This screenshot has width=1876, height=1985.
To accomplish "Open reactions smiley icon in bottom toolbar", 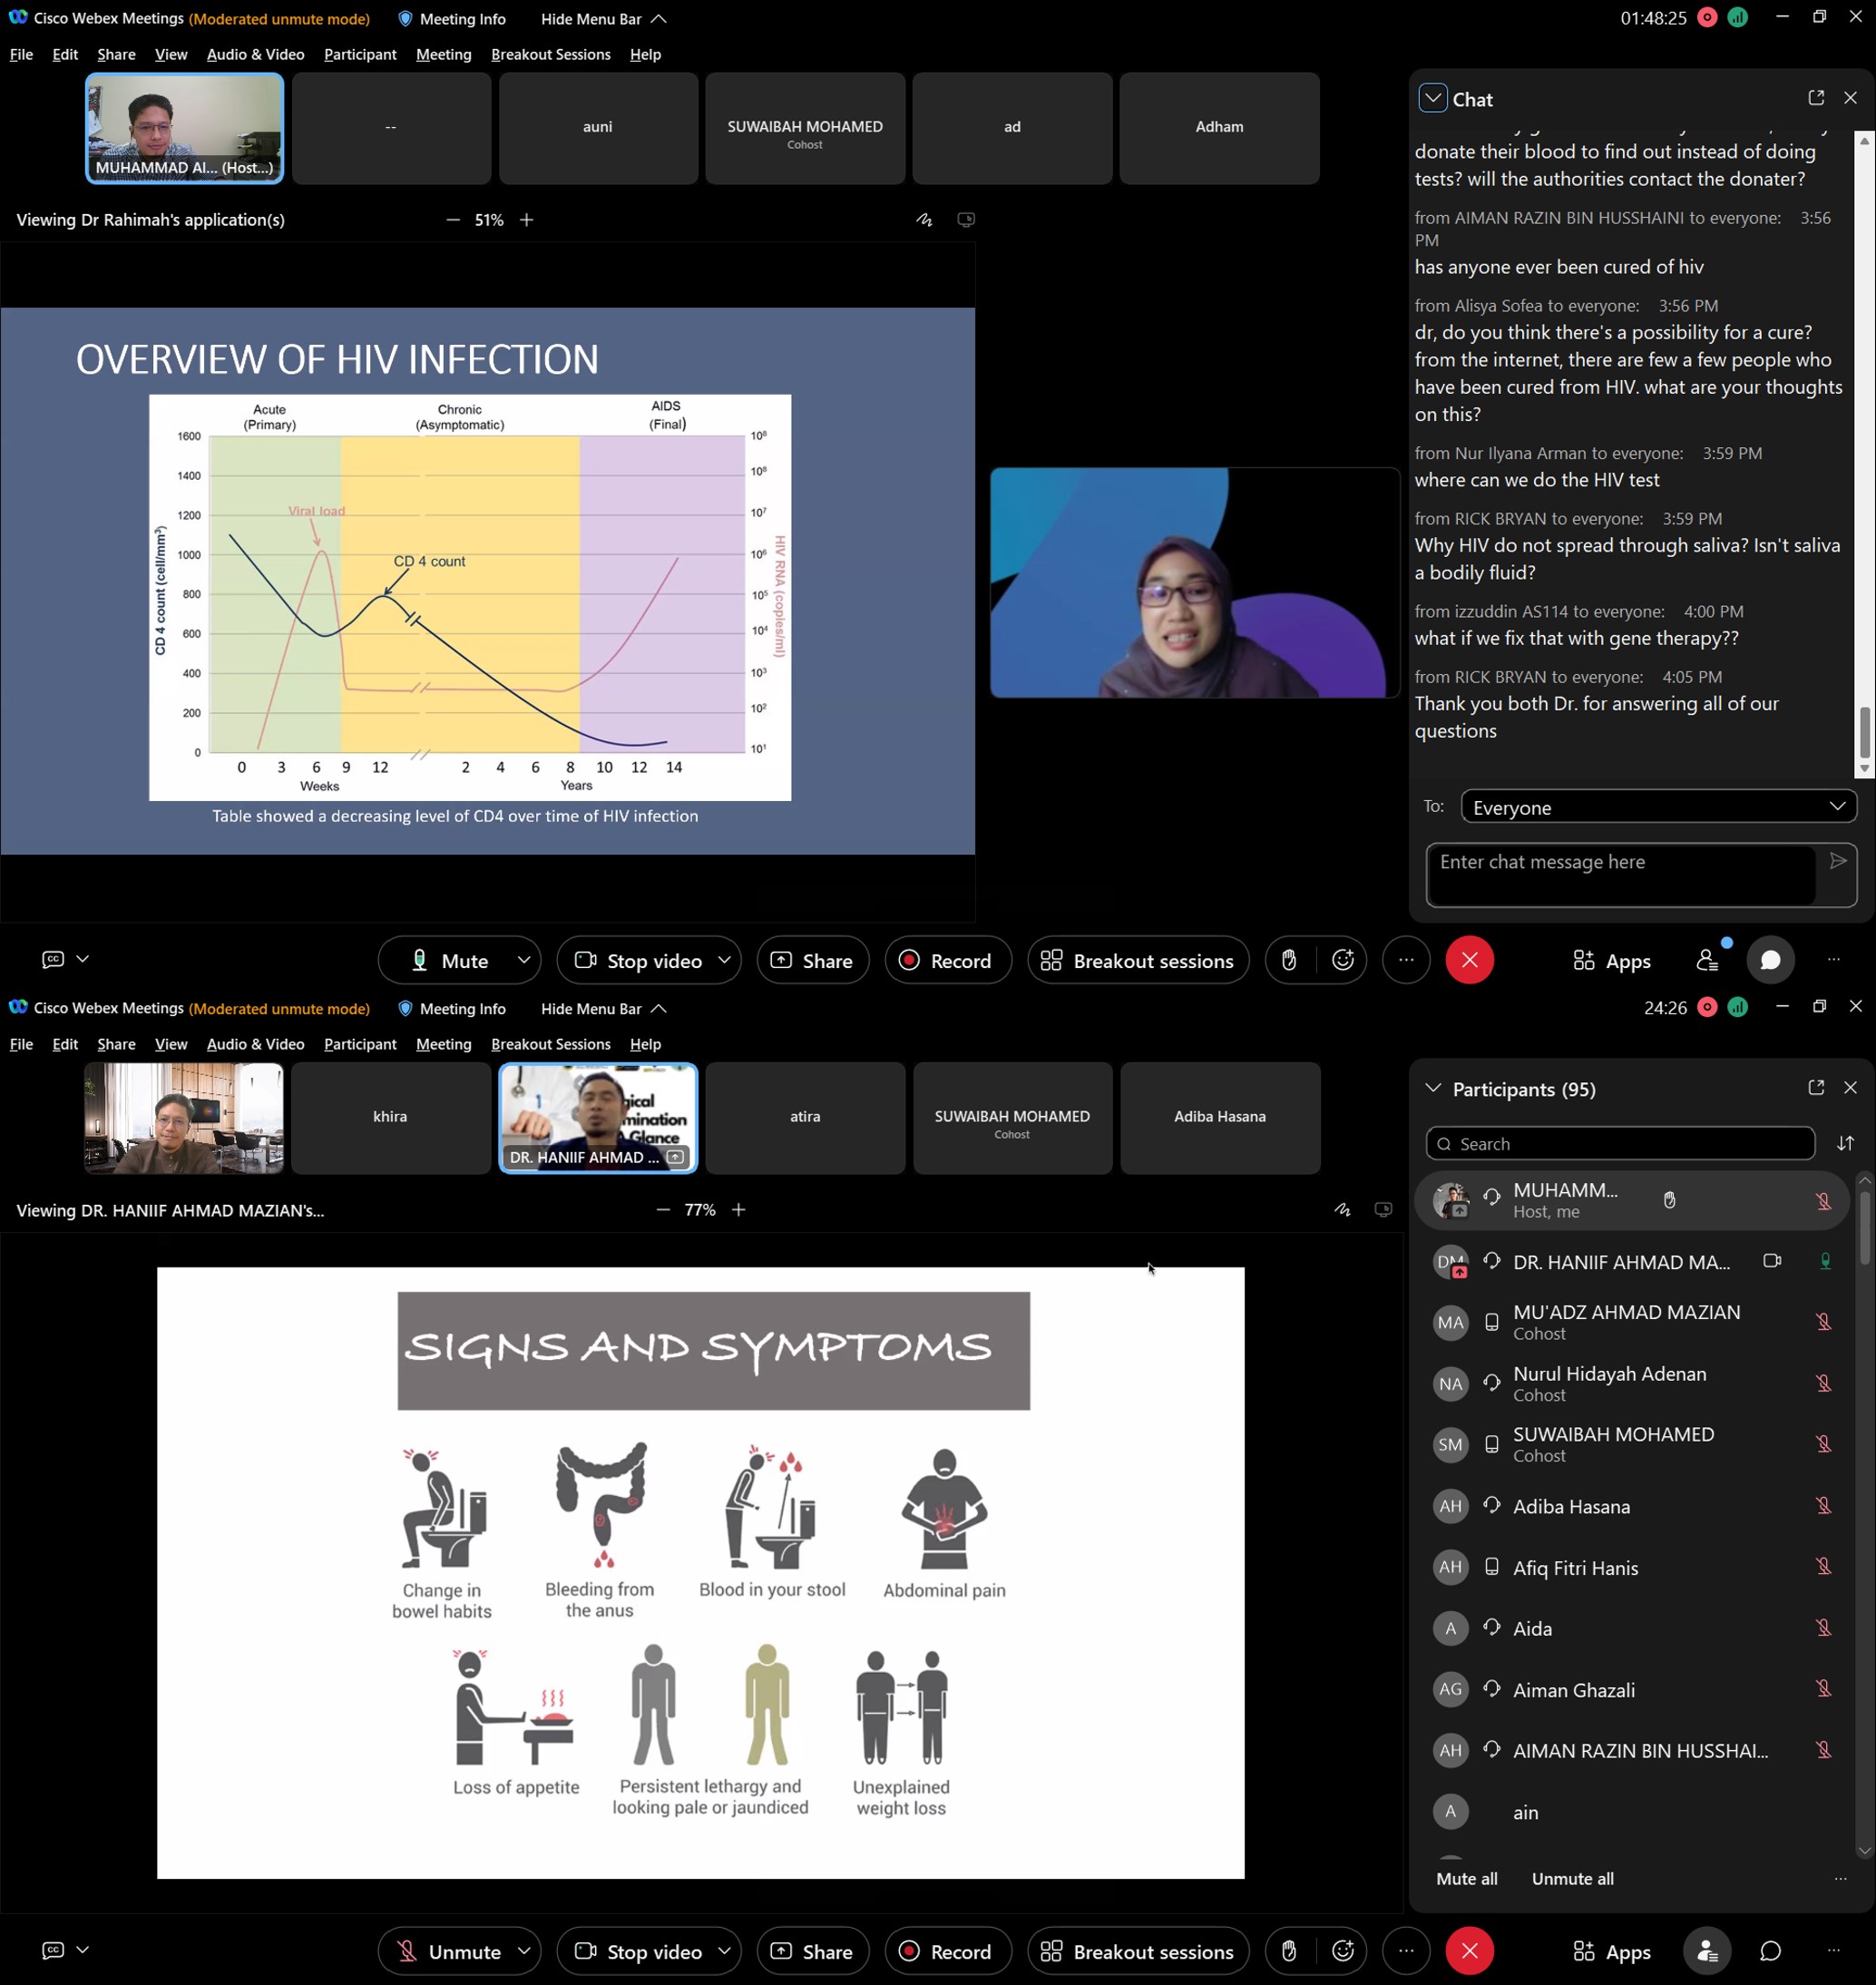I will tap(1342, 1950).
